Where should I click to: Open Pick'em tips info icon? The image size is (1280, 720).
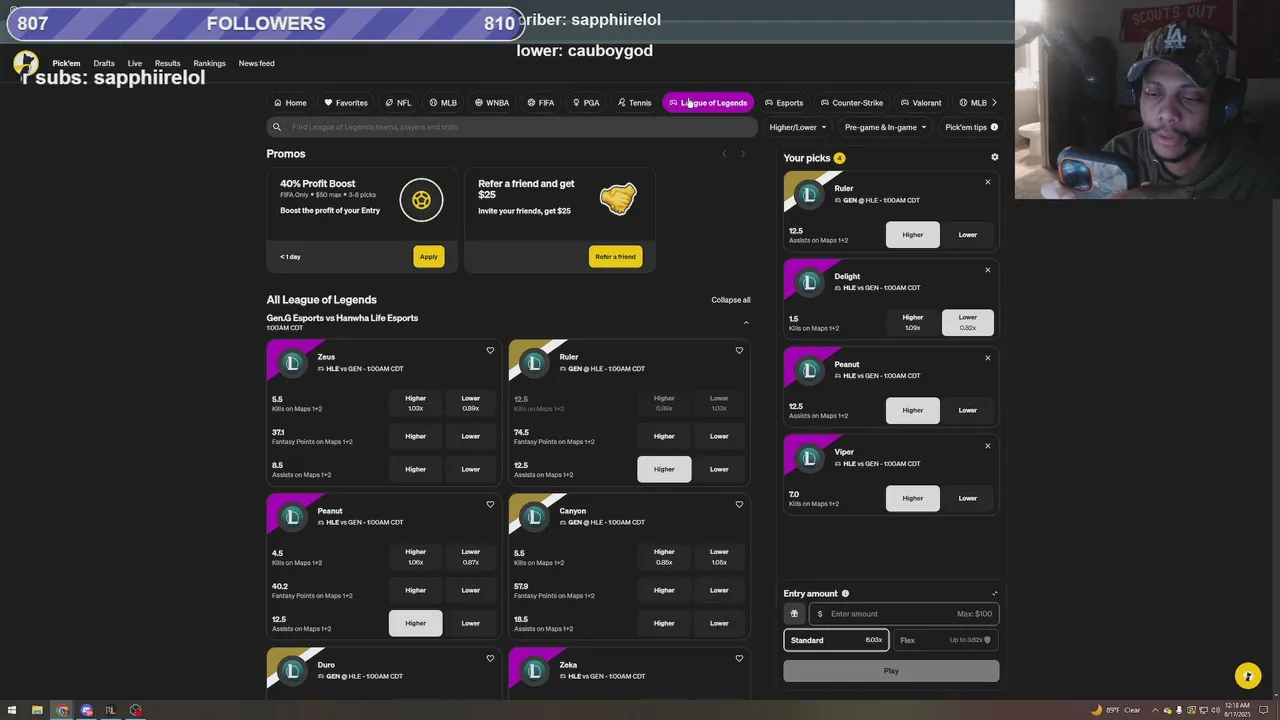[994, 127]
